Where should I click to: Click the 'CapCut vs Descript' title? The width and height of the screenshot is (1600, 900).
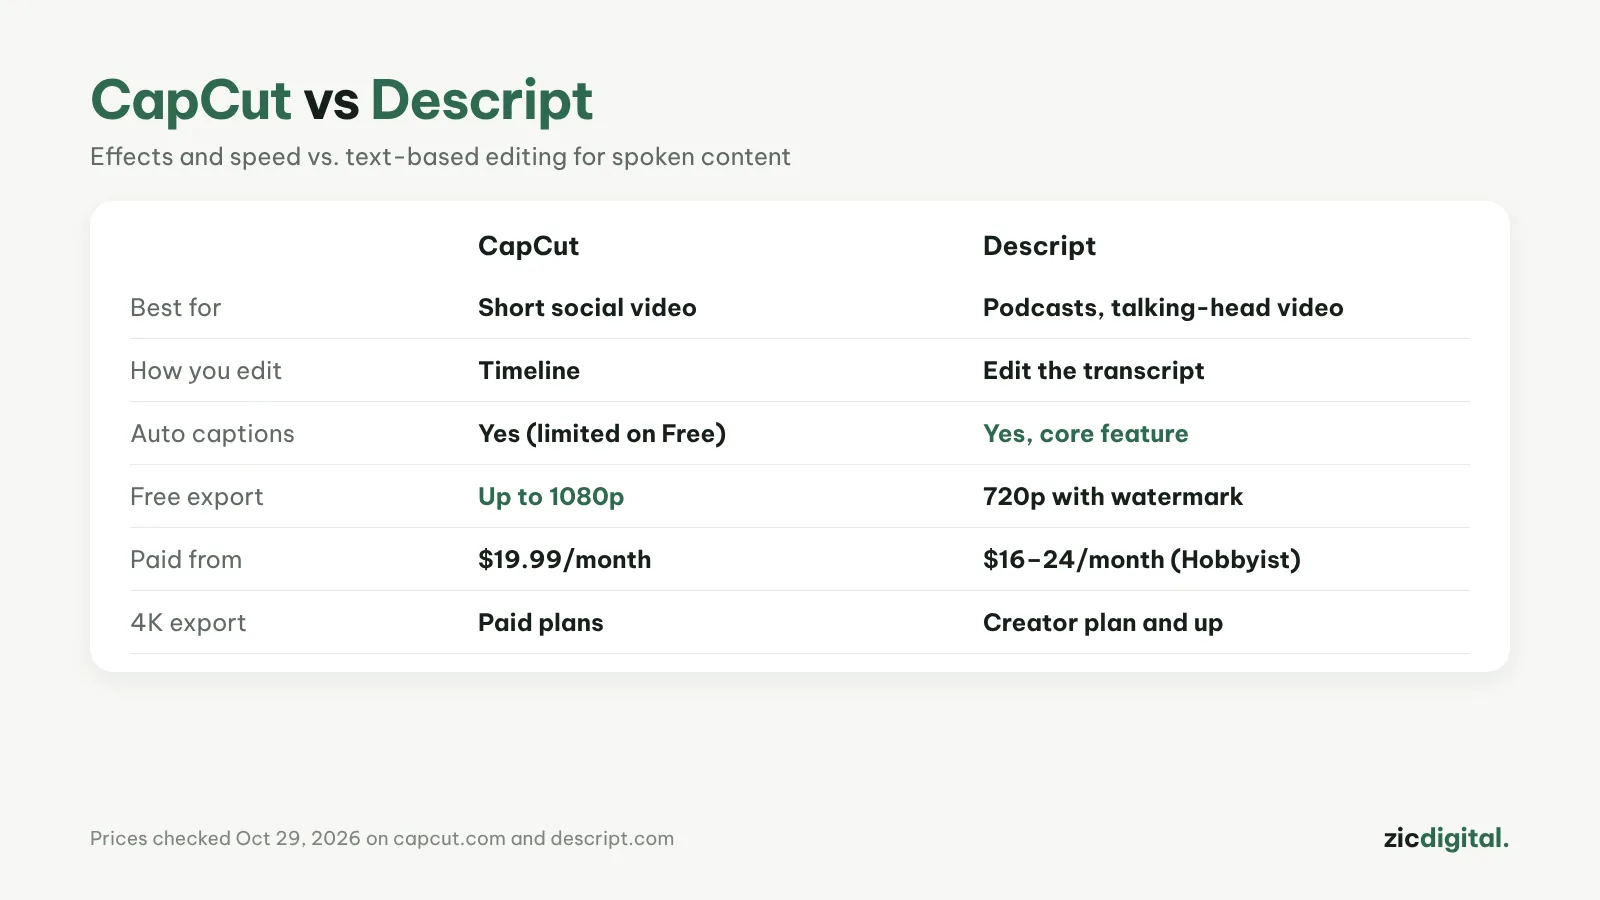(341, 101)
